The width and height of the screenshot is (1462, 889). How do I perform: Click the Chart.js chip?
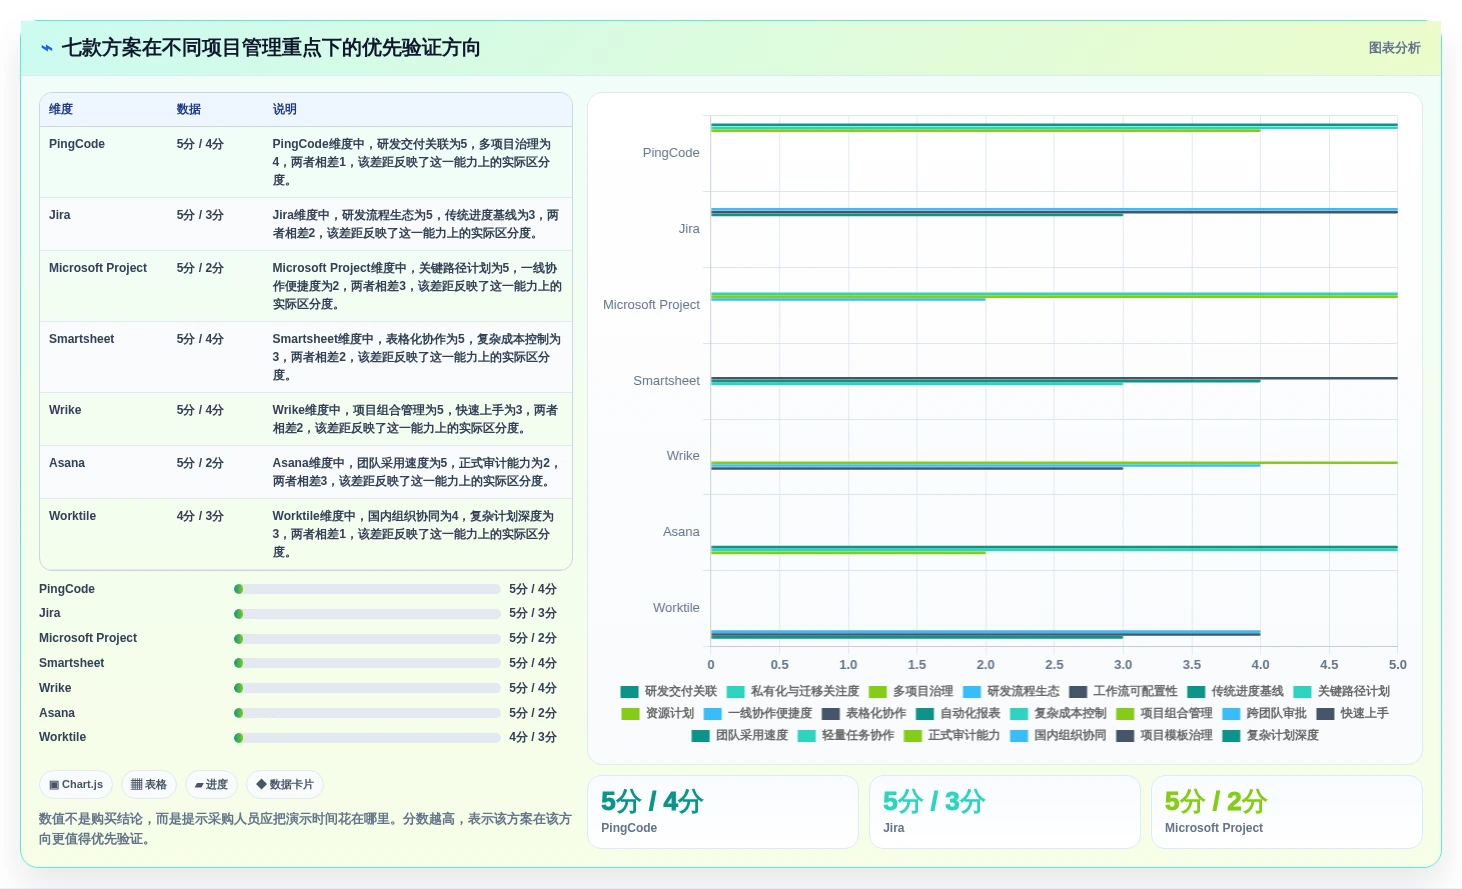tap(76, 785)
